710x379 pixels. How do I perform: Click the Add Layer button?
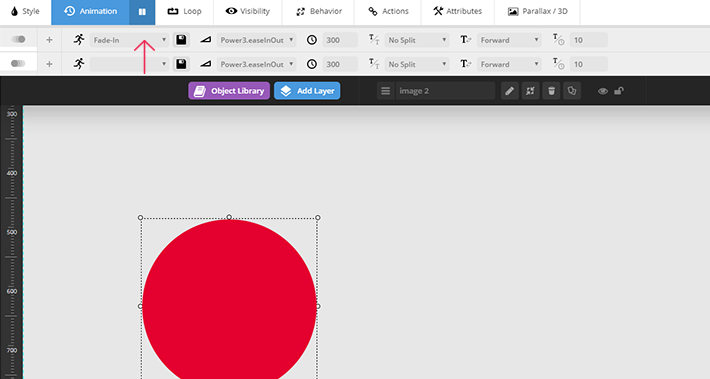coord(307,91)
